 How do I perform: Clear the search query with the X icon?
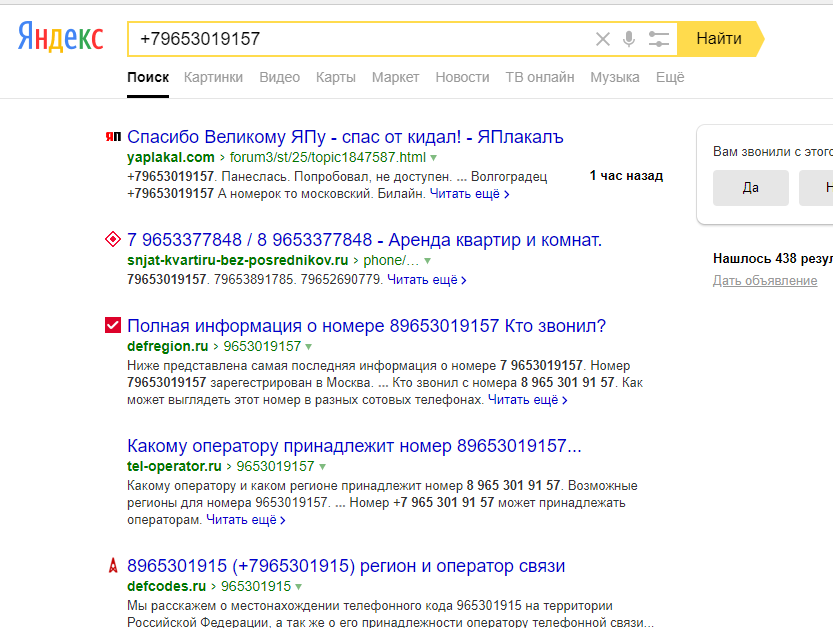(602, 39)
